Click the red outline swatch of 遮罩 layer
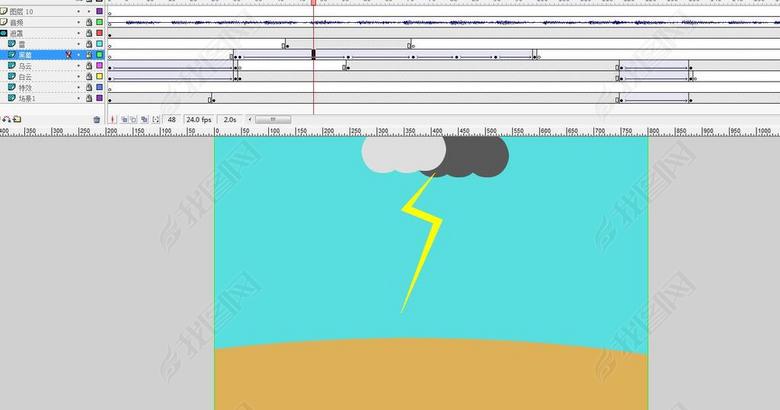This screenshot has width=780, height=410. (x=99, y=33)
